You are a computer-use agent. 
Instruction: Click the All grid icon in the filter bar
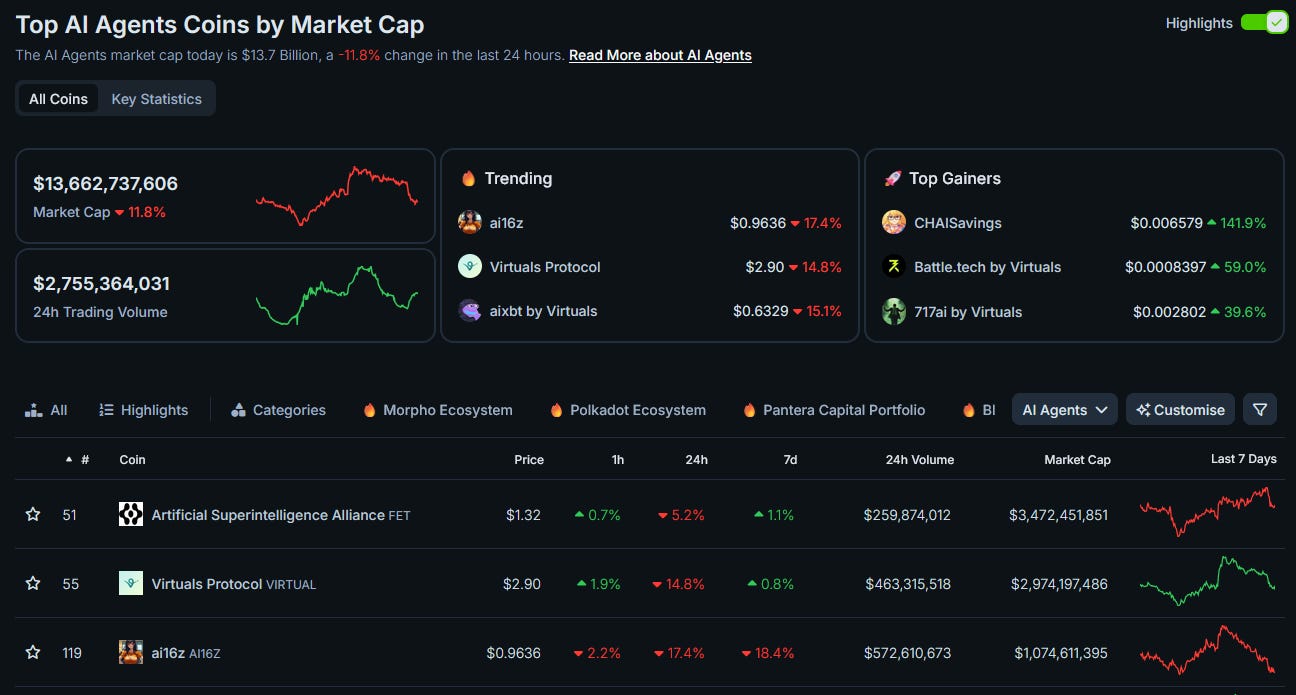coord(31,409)
